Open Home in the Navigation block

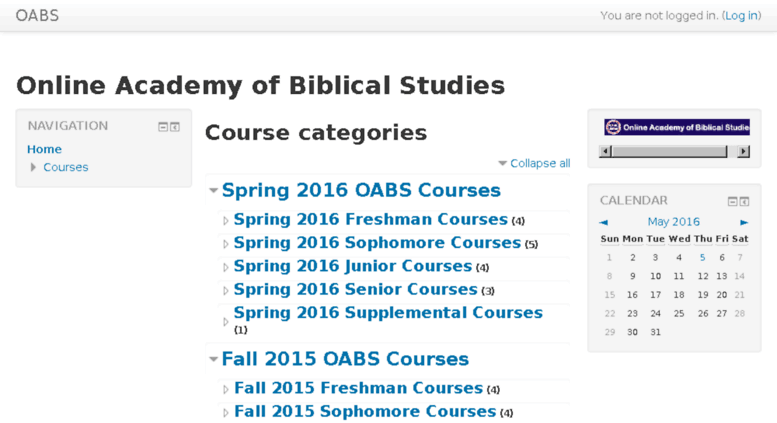(x=45, y=149)
